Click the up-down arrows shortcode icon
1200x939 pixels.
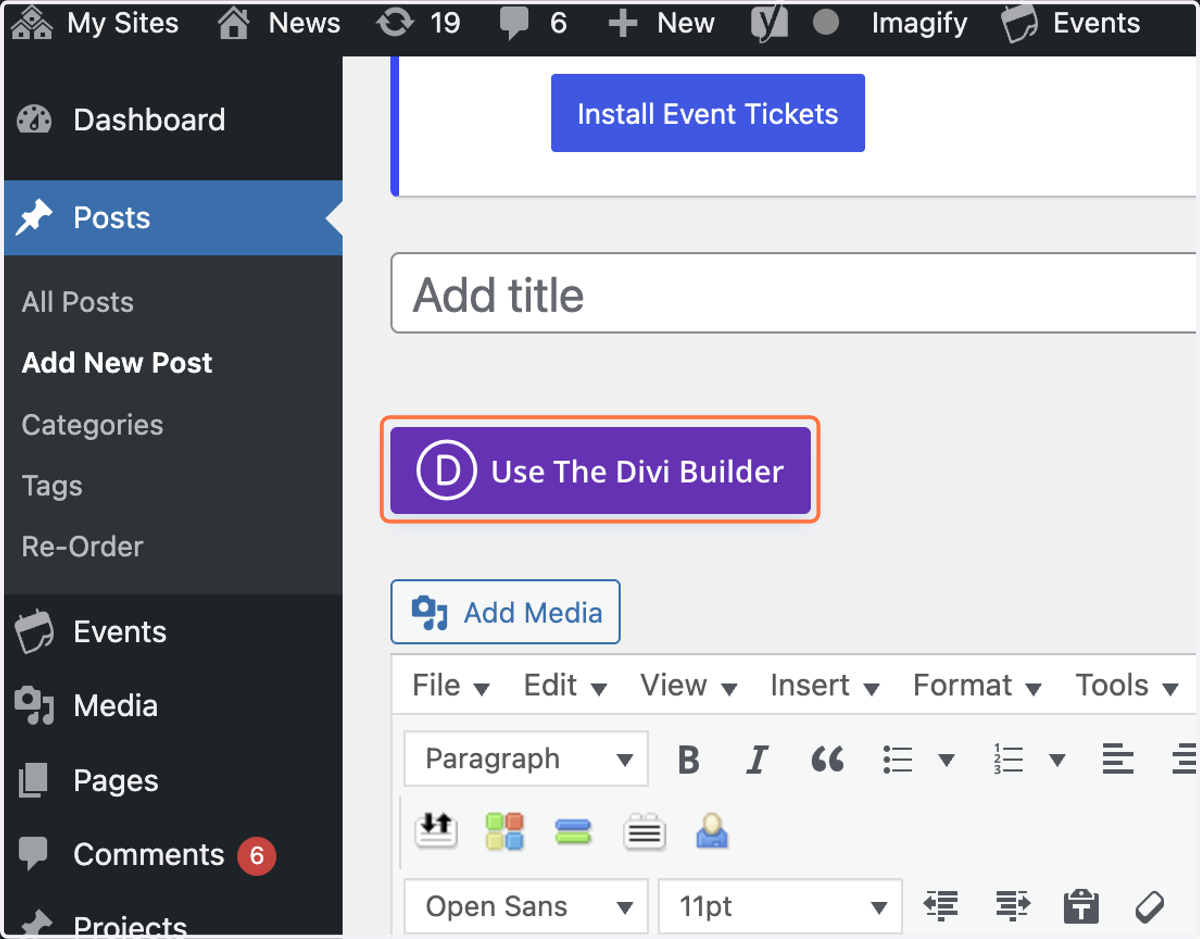coord(436,831)
